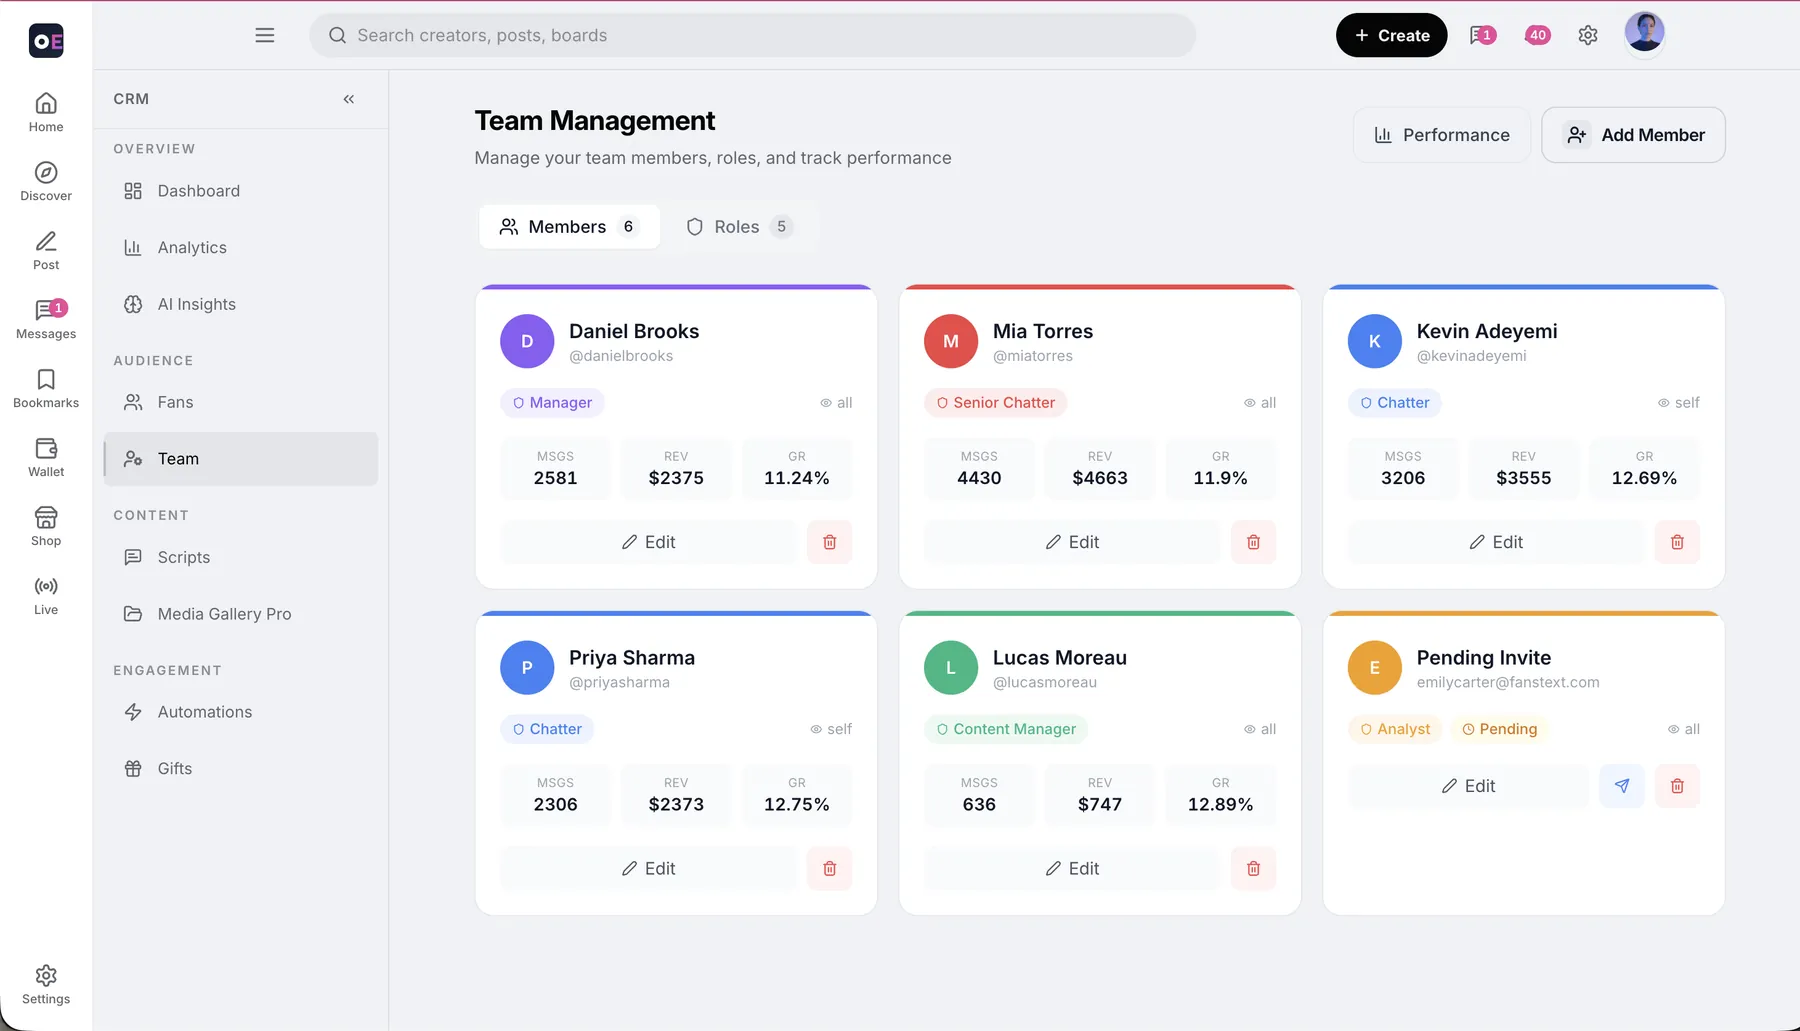Click Mia Torres Senior Chatter badge
1800x1031 pixels.
tap(995, 403)
